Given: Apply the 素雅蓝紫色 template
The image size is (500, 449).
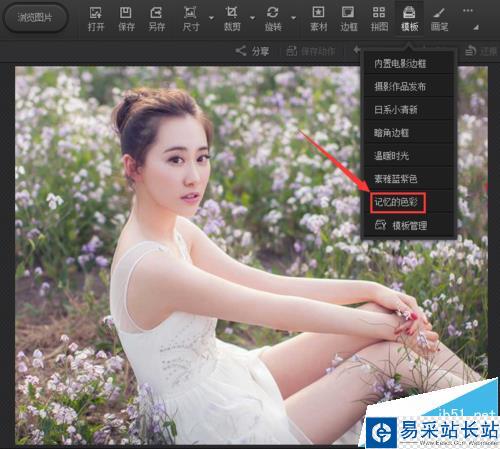Looking at the screenshot, I should point(408,179).
